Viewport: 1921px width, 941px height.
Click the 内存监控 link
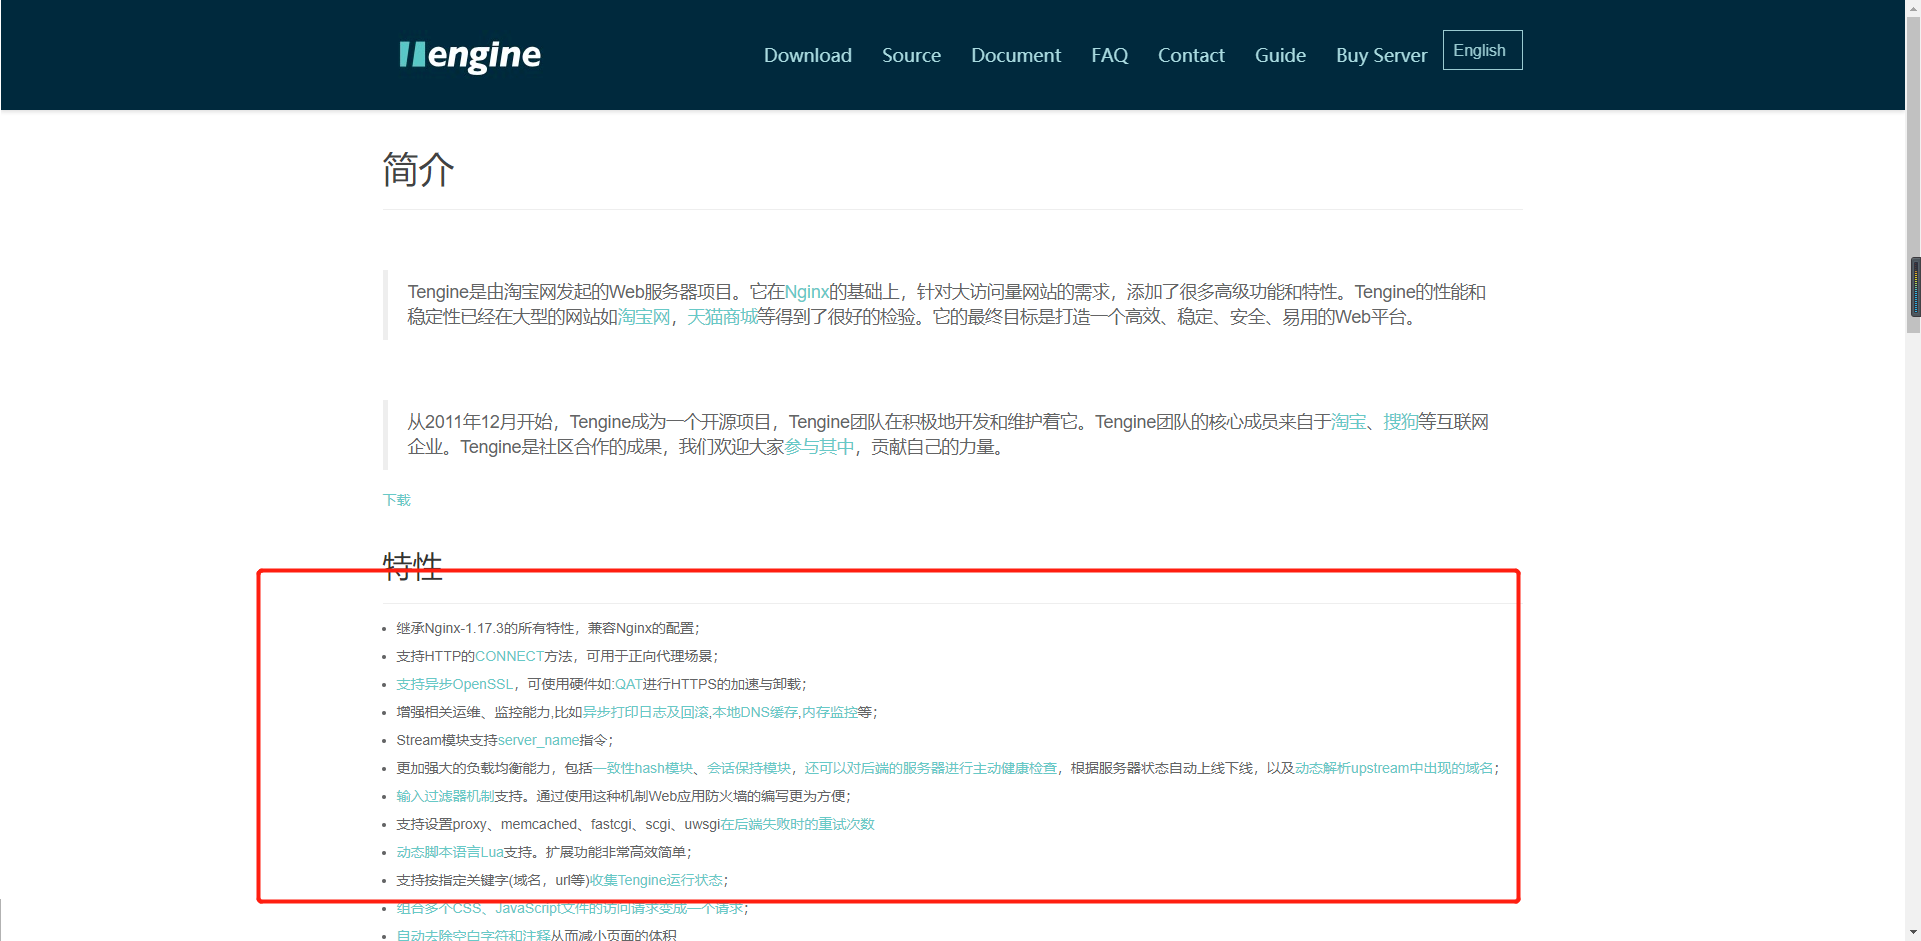click(830, 712)
